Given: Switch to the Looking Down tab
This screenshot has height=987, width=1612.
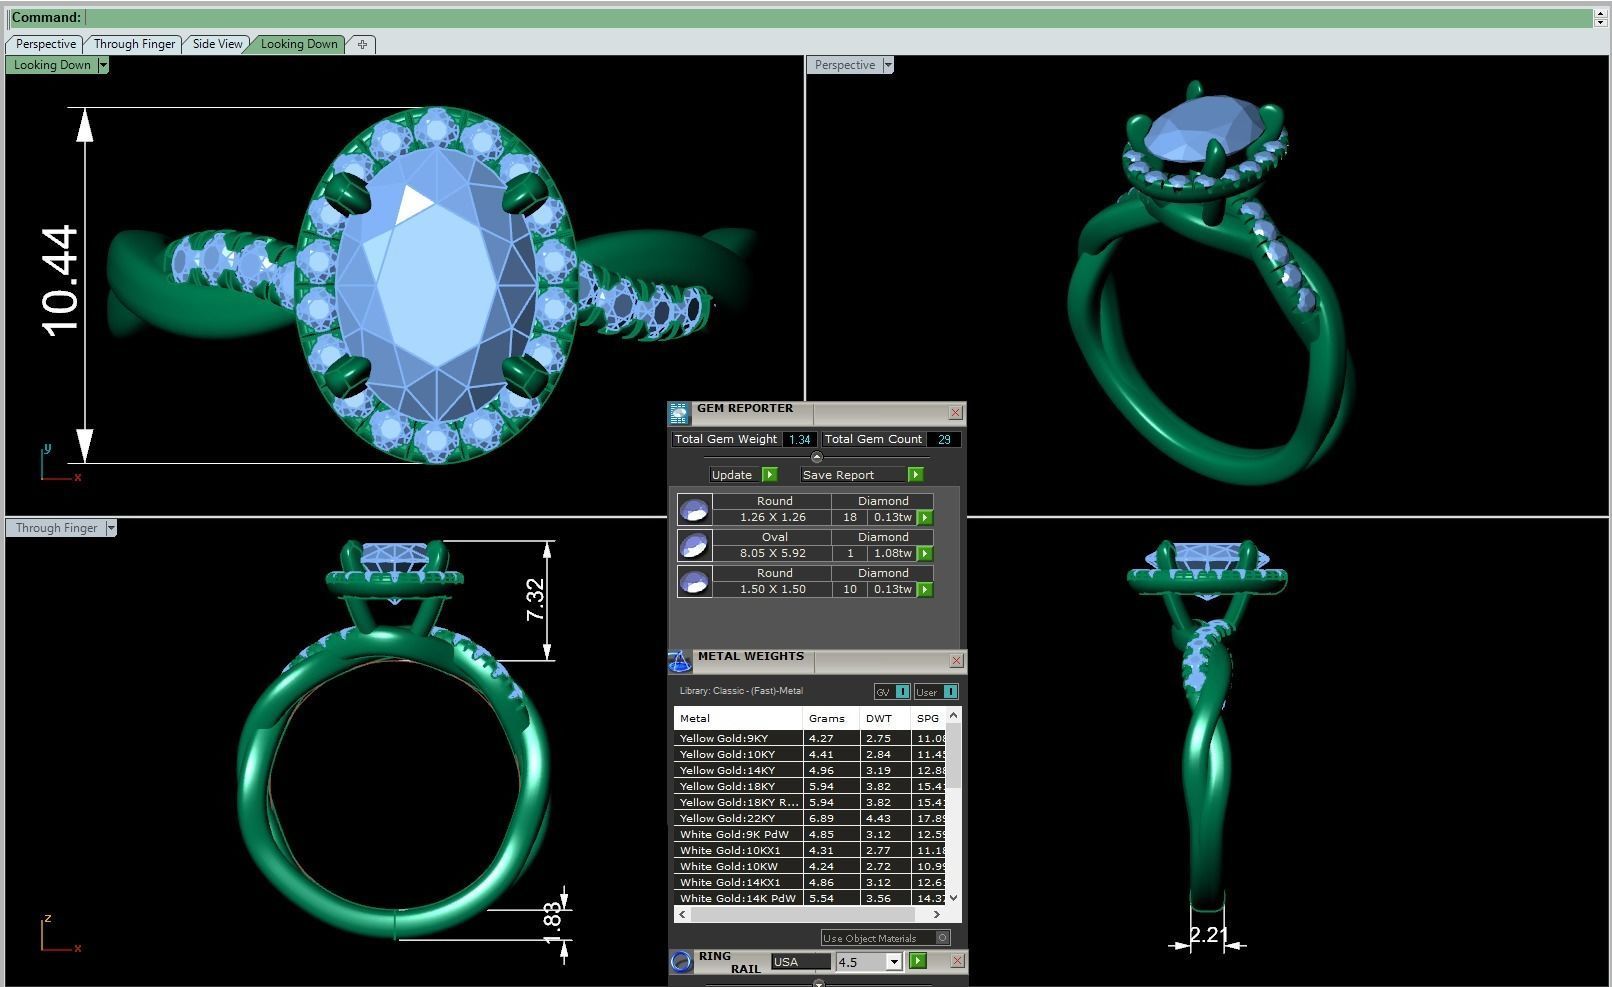Looking at the screenshot, I should (x=299, y=44).
